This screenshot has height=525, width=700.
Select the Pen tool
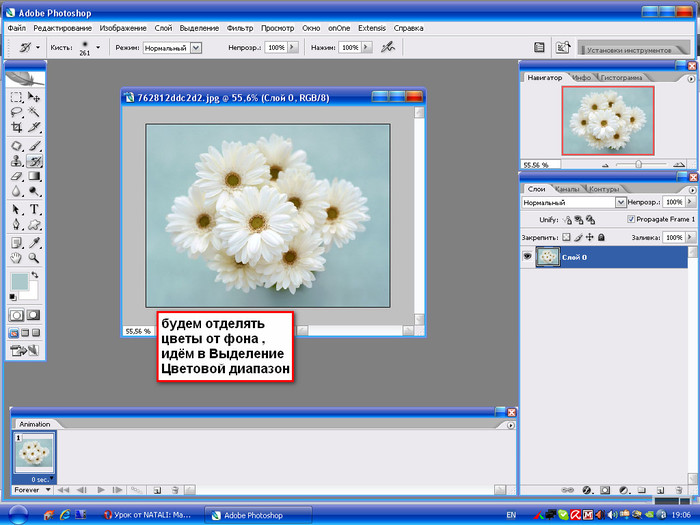coord(17,224)
